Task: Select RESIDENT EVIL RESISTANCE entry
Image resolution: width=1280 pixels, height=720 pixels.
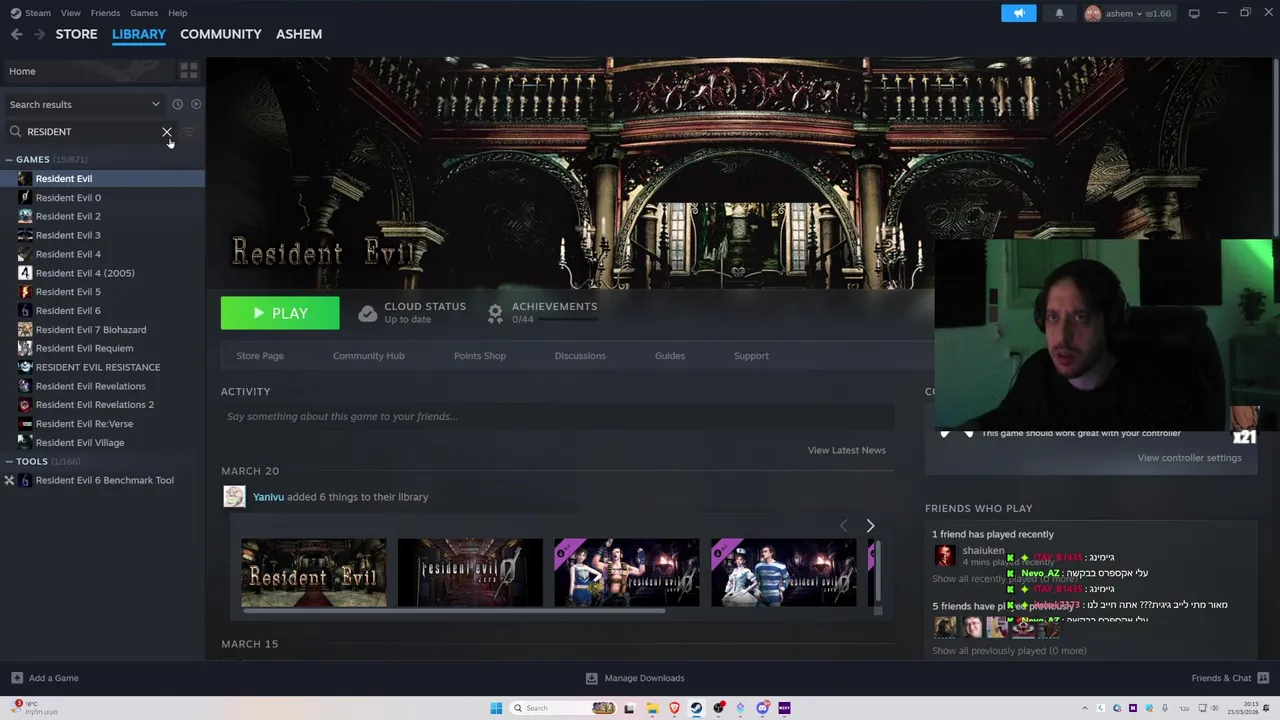Action: click(98, 367)
